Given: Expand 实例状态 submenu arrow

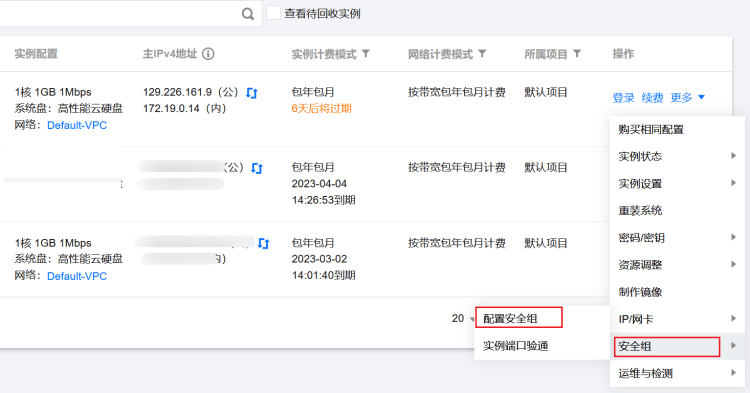Looking at the screenshot, I should click(x=733, y=156).
